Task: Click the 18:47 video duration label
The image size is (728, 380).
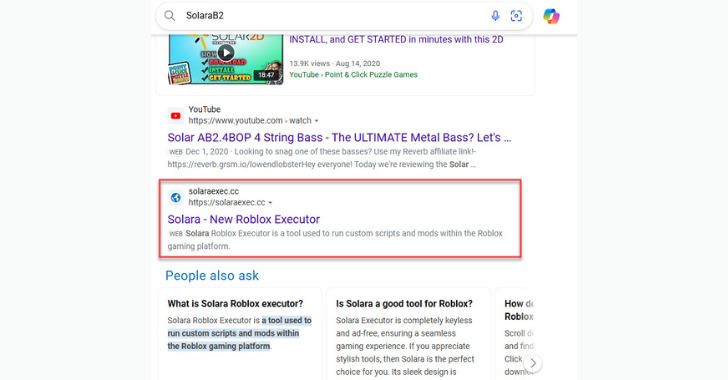Action: [266, 75]
